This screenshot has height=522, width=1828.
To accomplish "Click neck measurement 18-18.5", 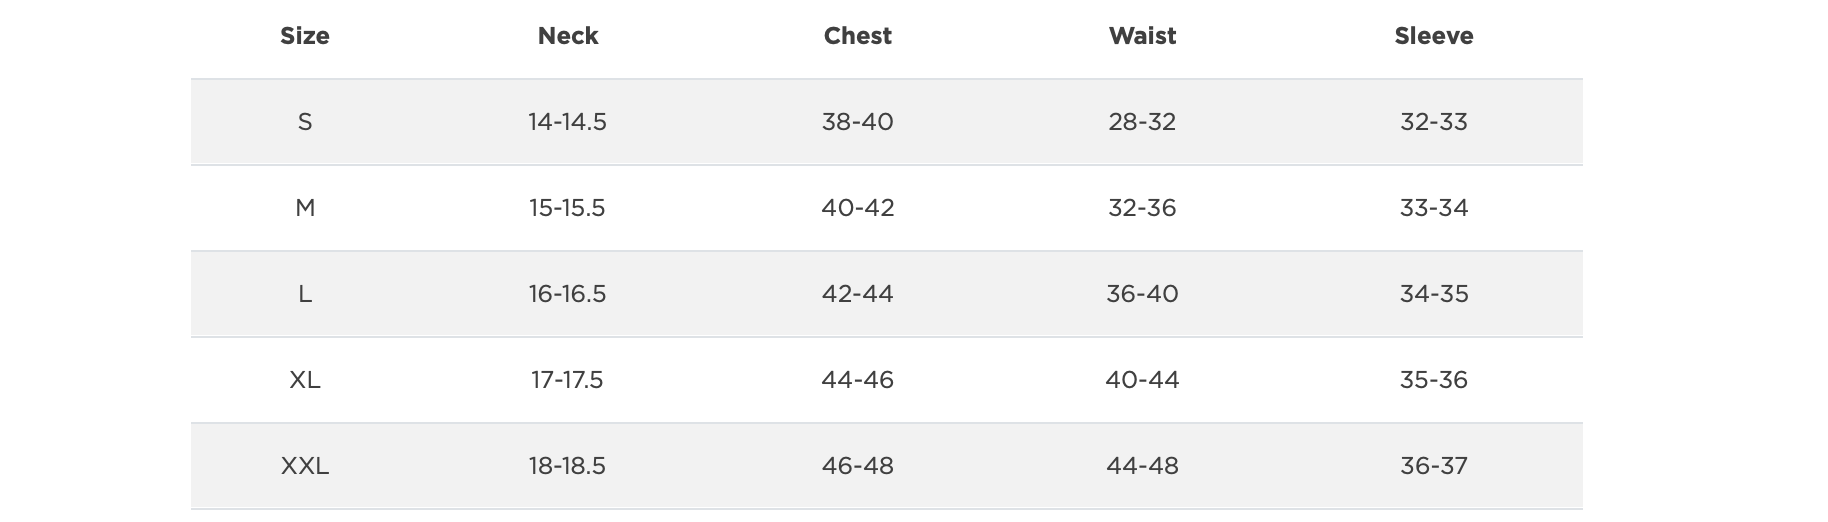I will click(x=567, y=466).
